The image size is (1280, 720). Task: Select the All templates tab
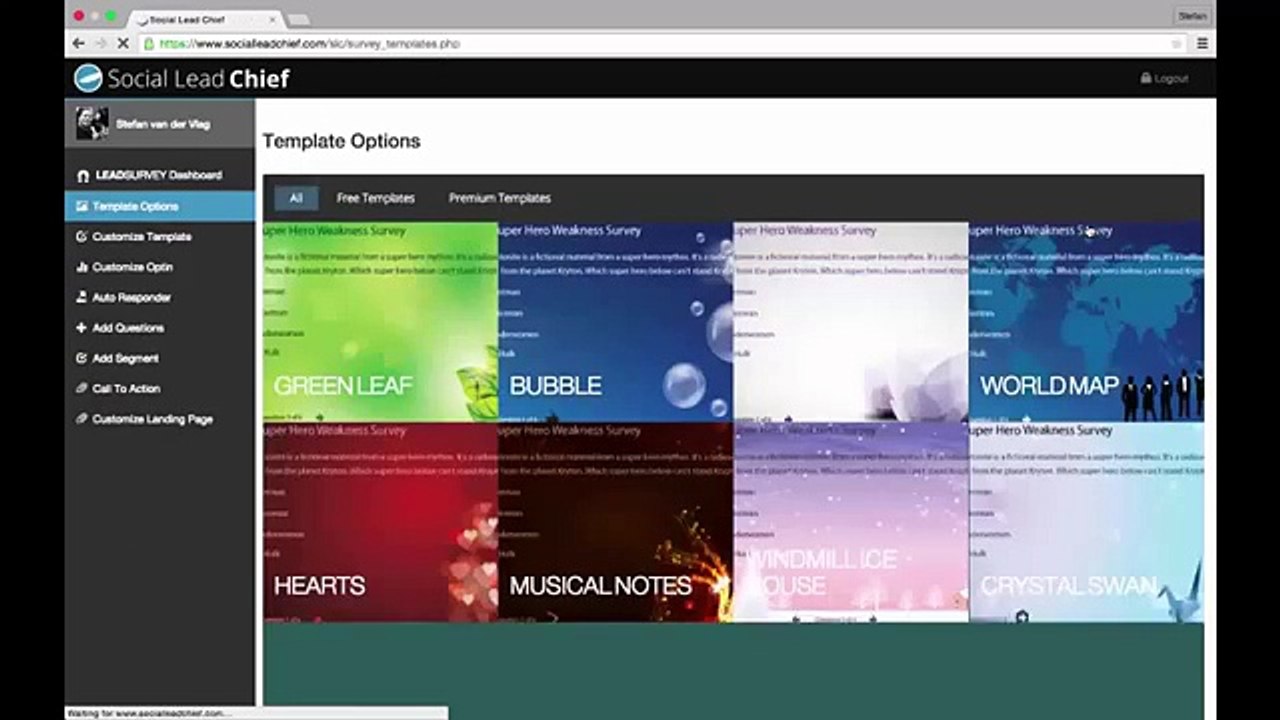click(296, 198)
